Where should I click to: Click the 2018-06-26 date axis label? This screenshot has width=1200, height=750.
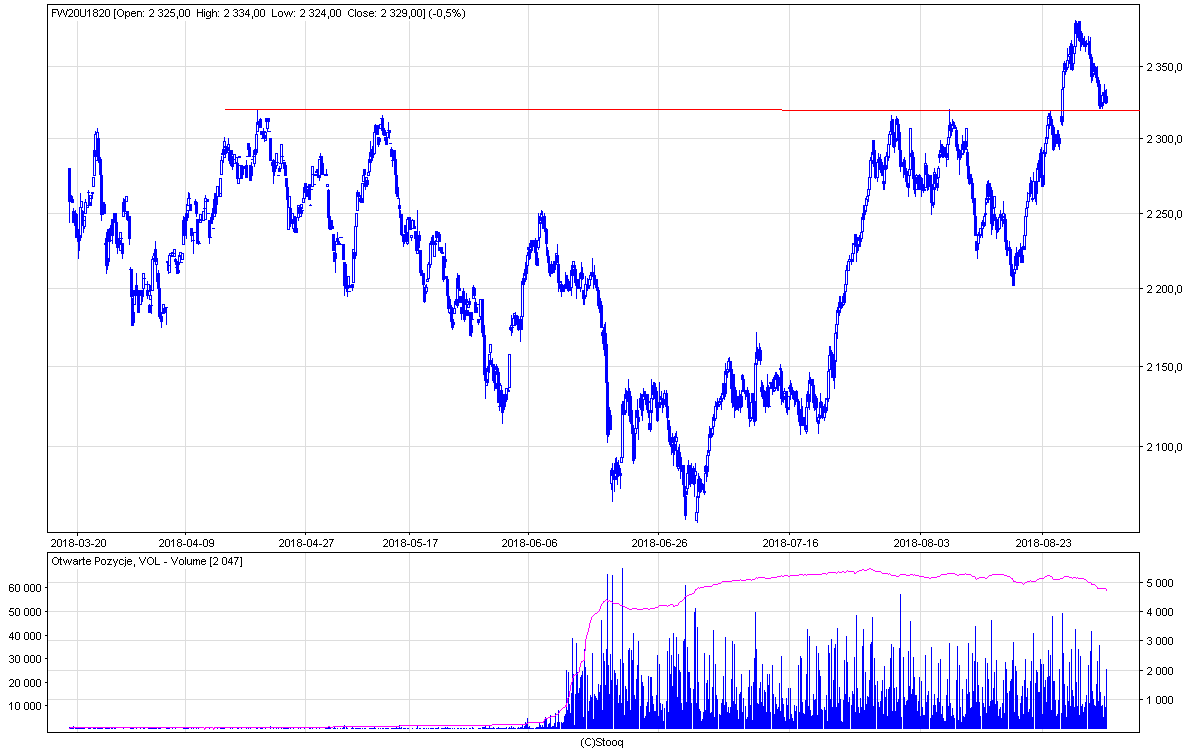point(658,543)
